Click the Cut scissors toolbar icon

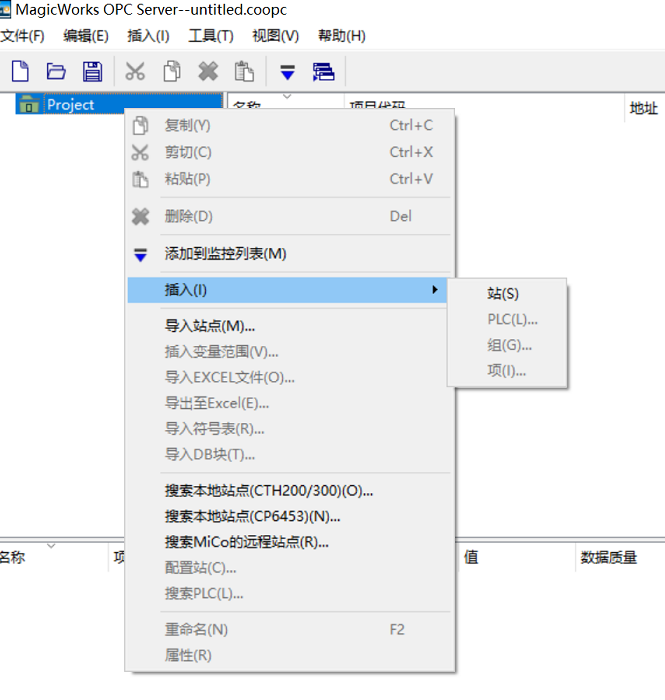coord(135,71)
